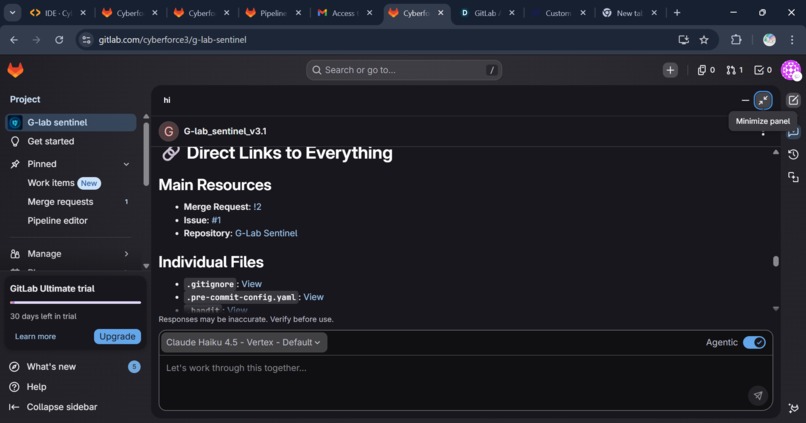Open the sessions icon below history
This screenshot has width=806, height=423.
(793, 177)
